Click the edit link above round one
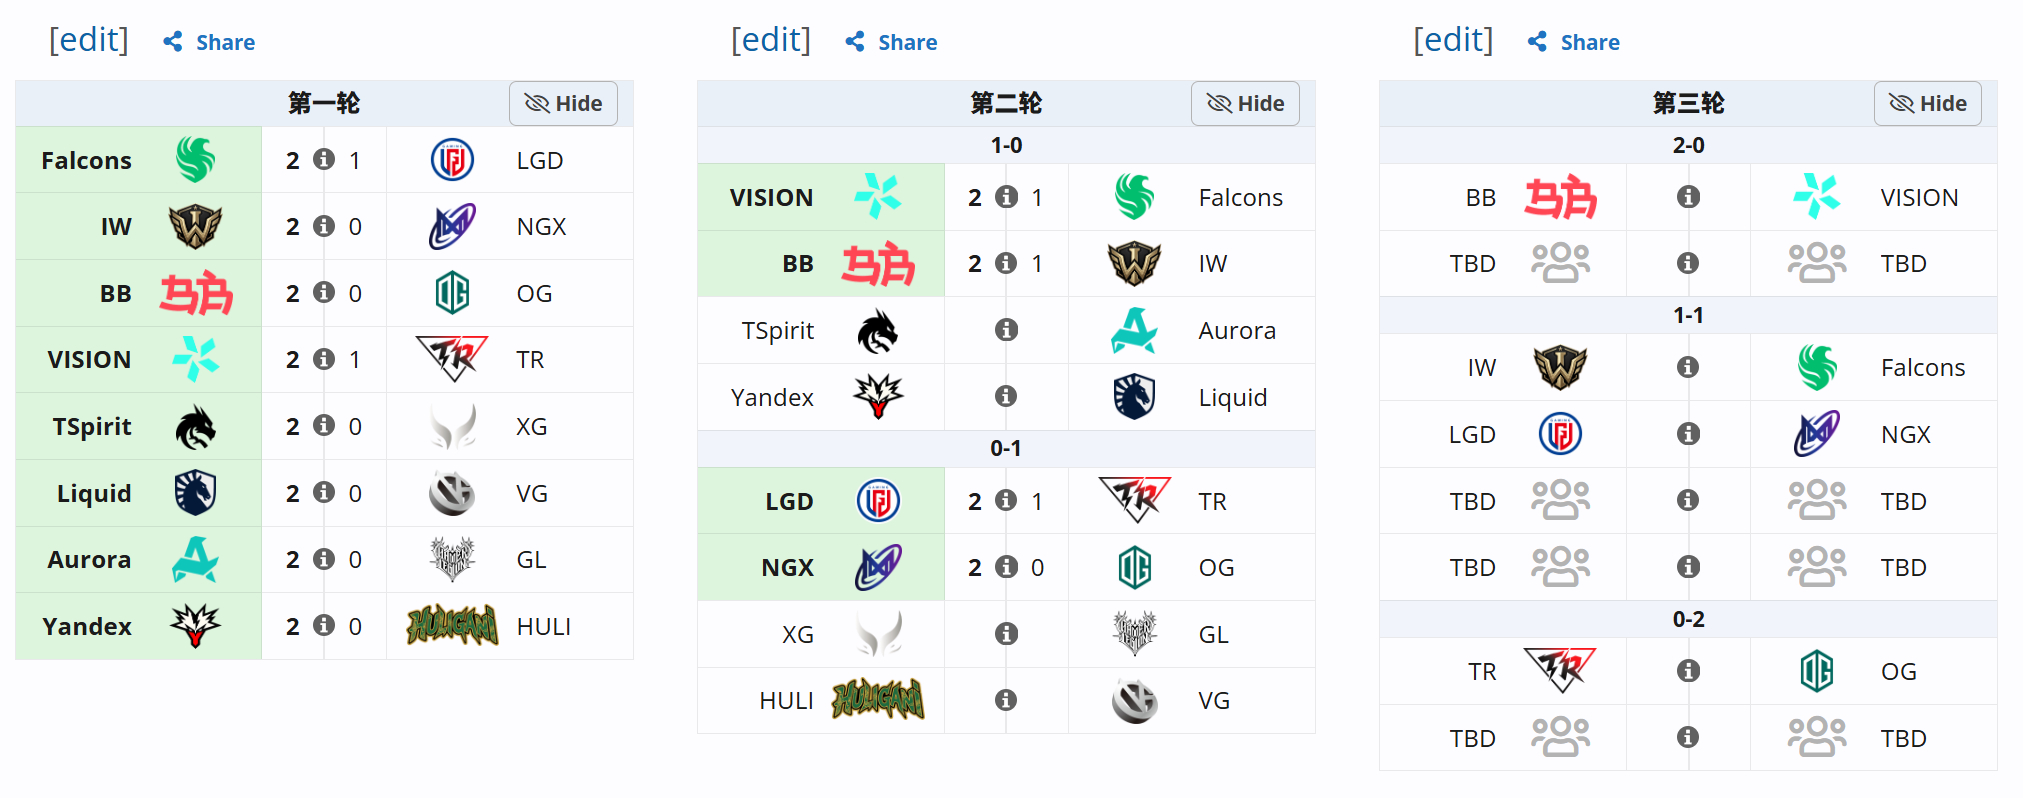 click(89, 40)
